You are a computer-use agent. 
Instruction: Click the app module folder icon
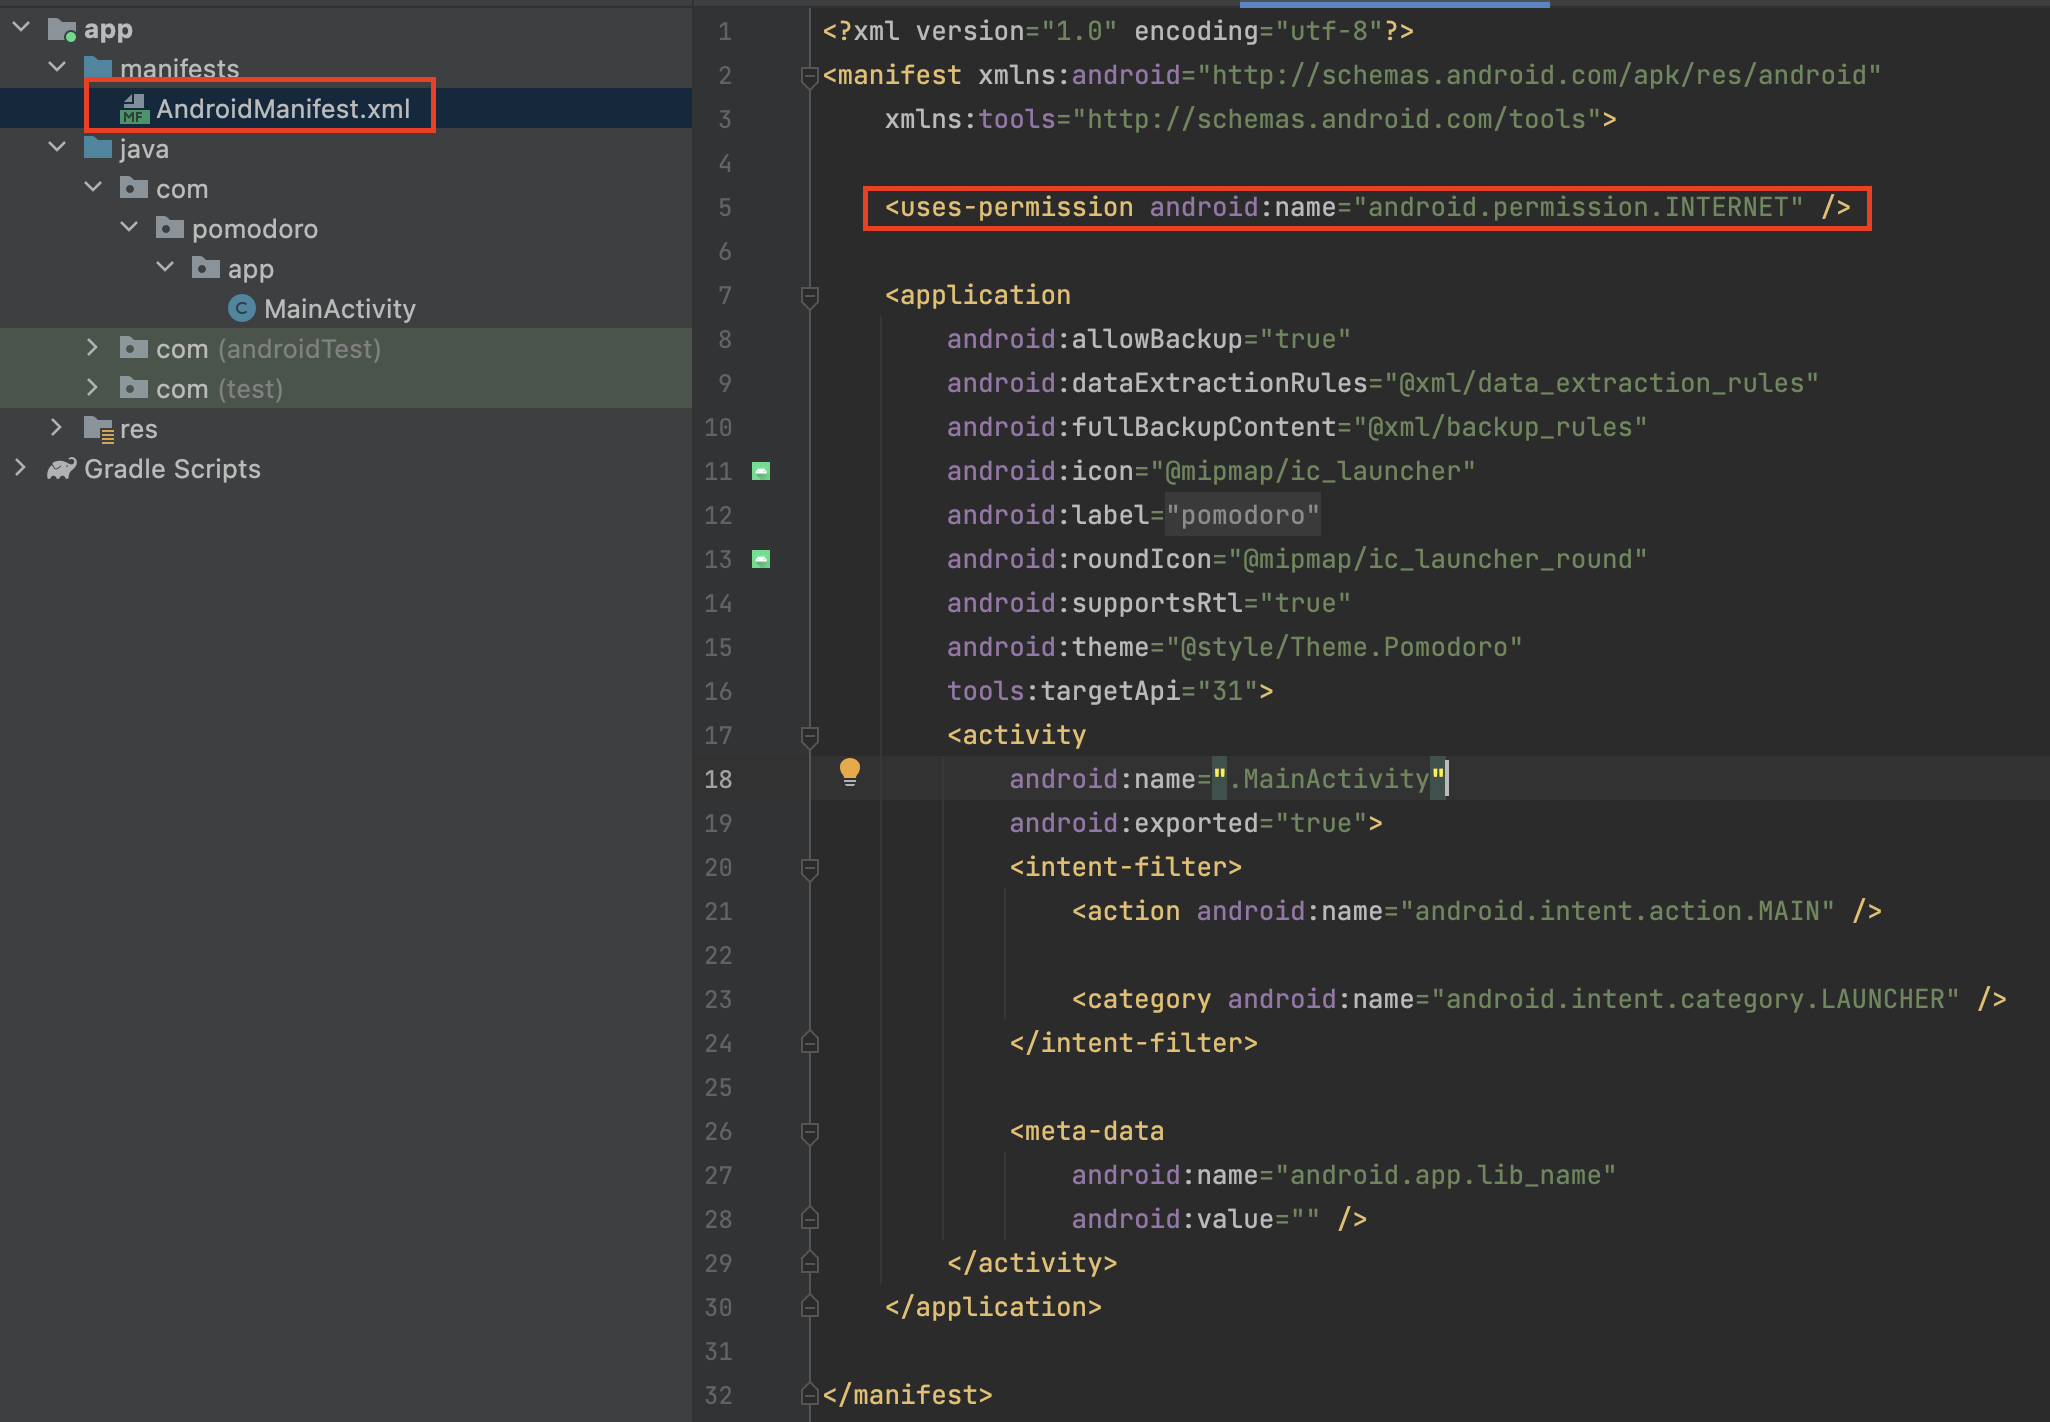tap(62, 30)
